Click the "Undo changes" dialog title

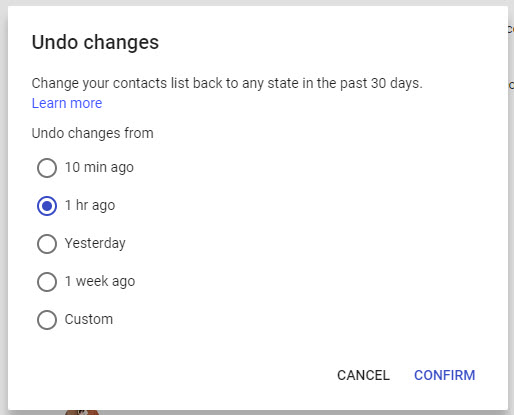click(x=95, y=43)
